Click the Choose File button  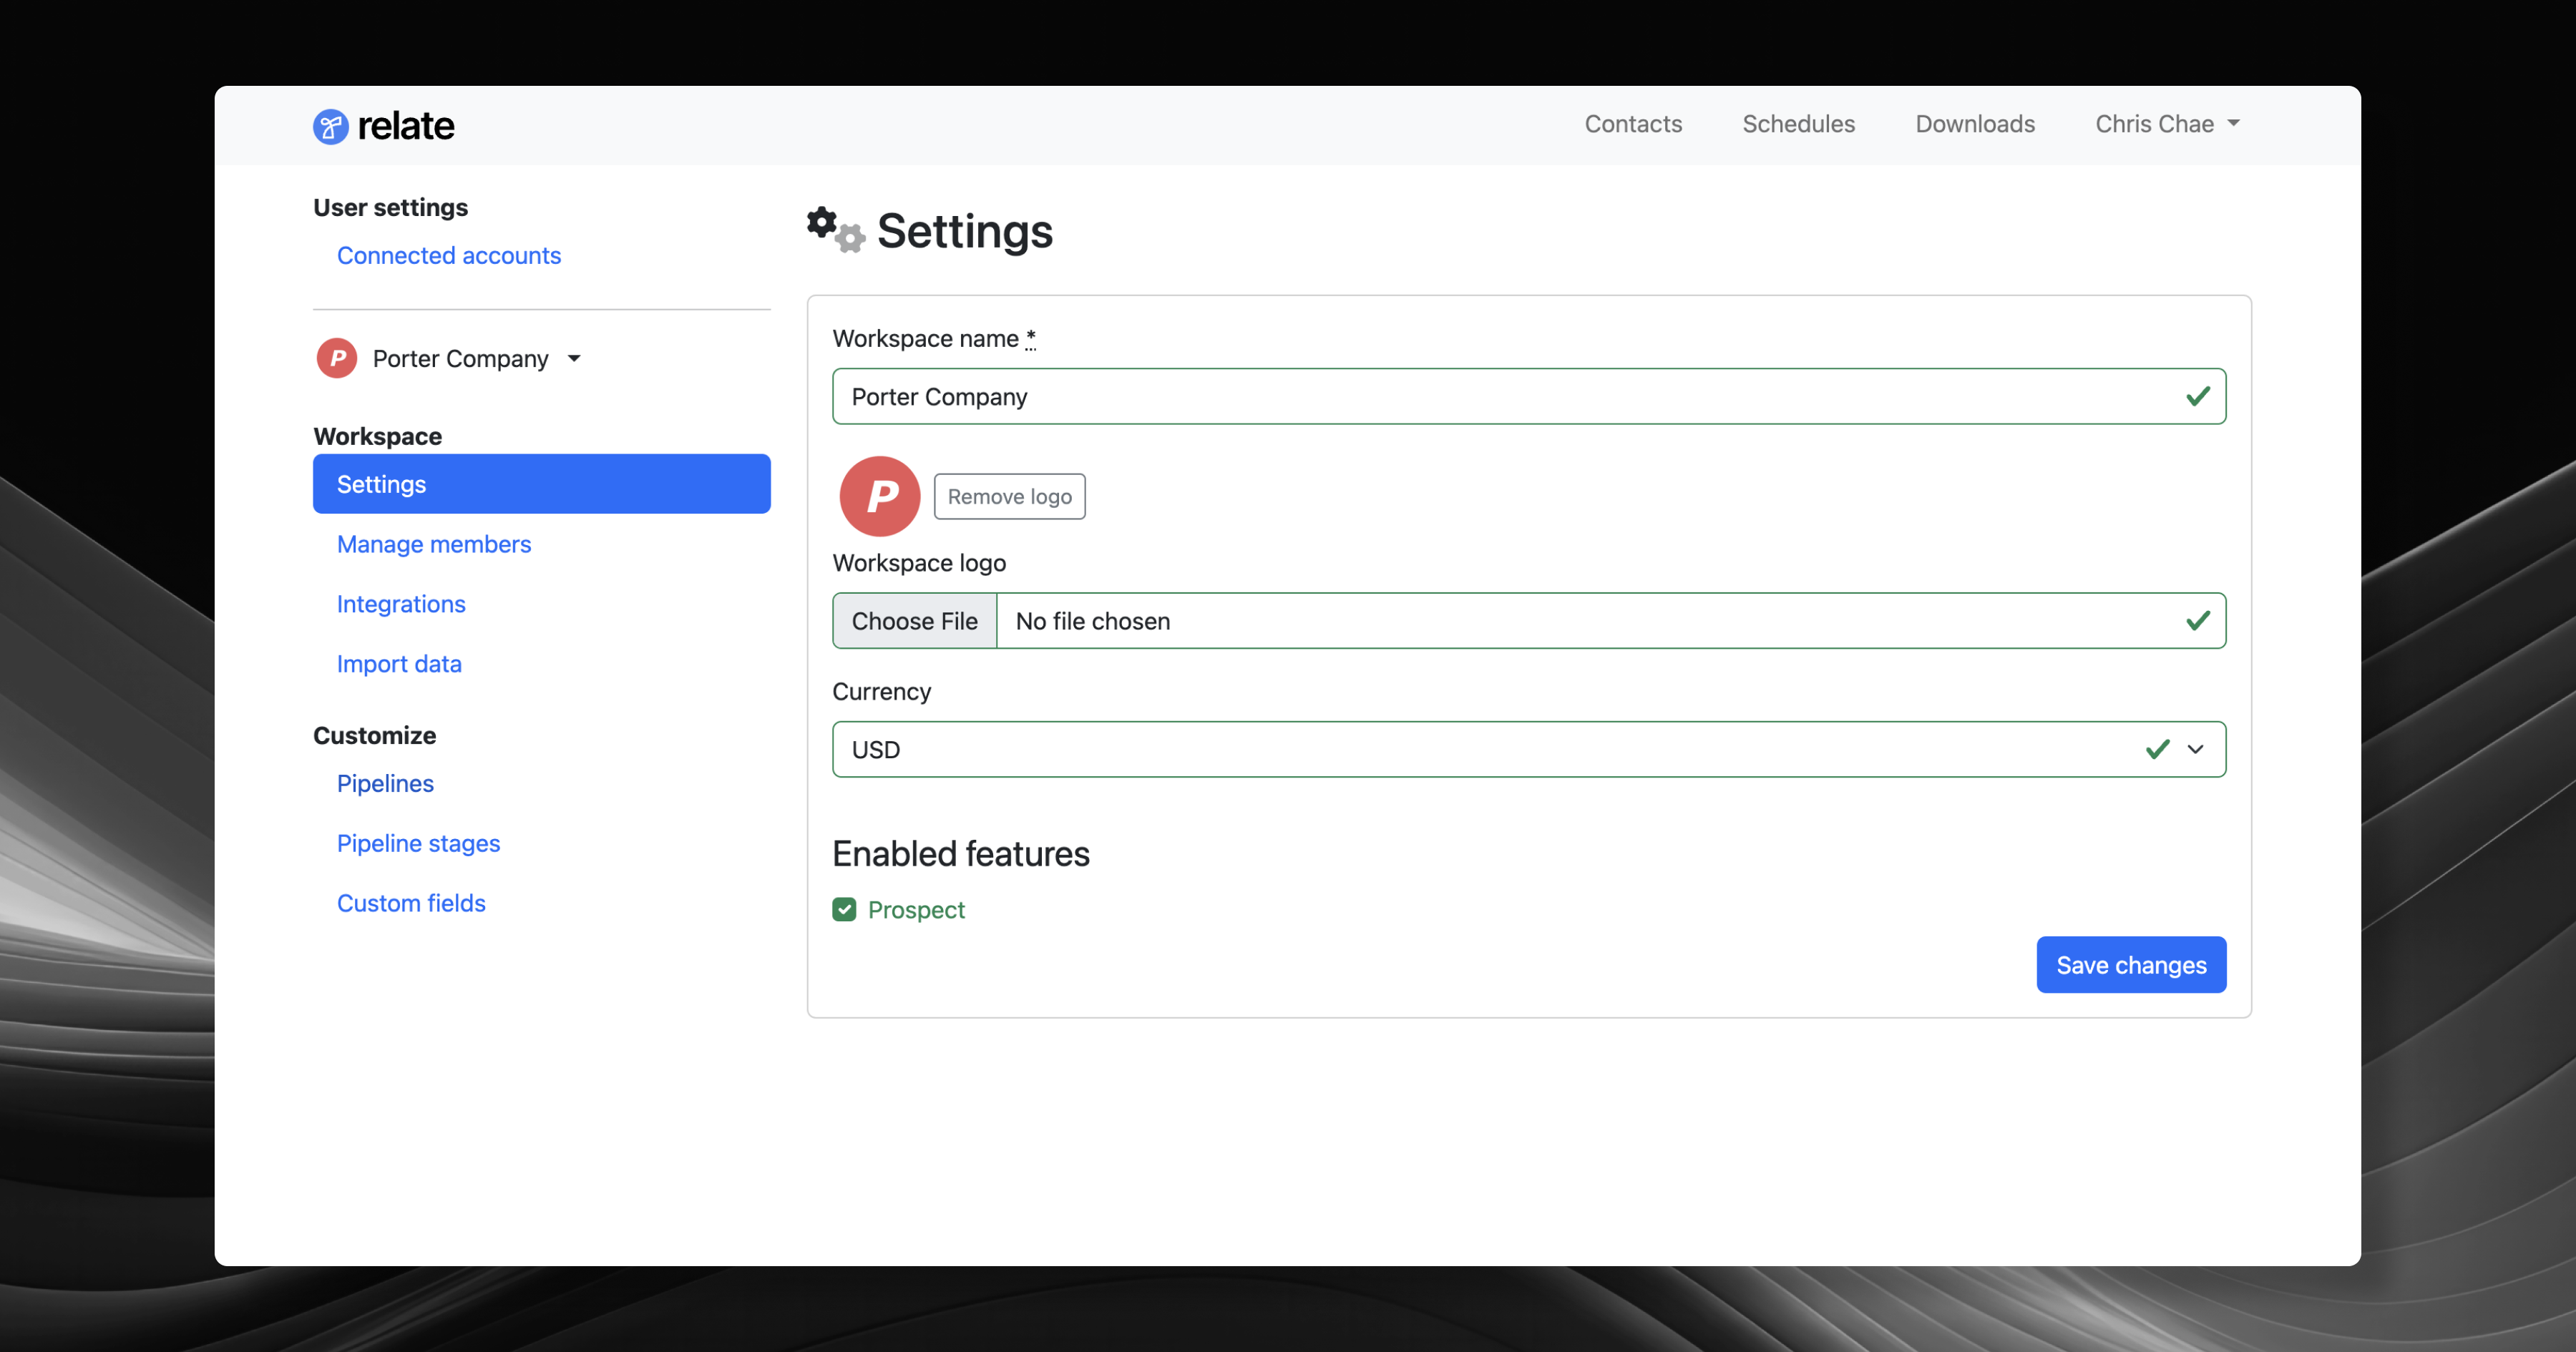tap(914, 621)
